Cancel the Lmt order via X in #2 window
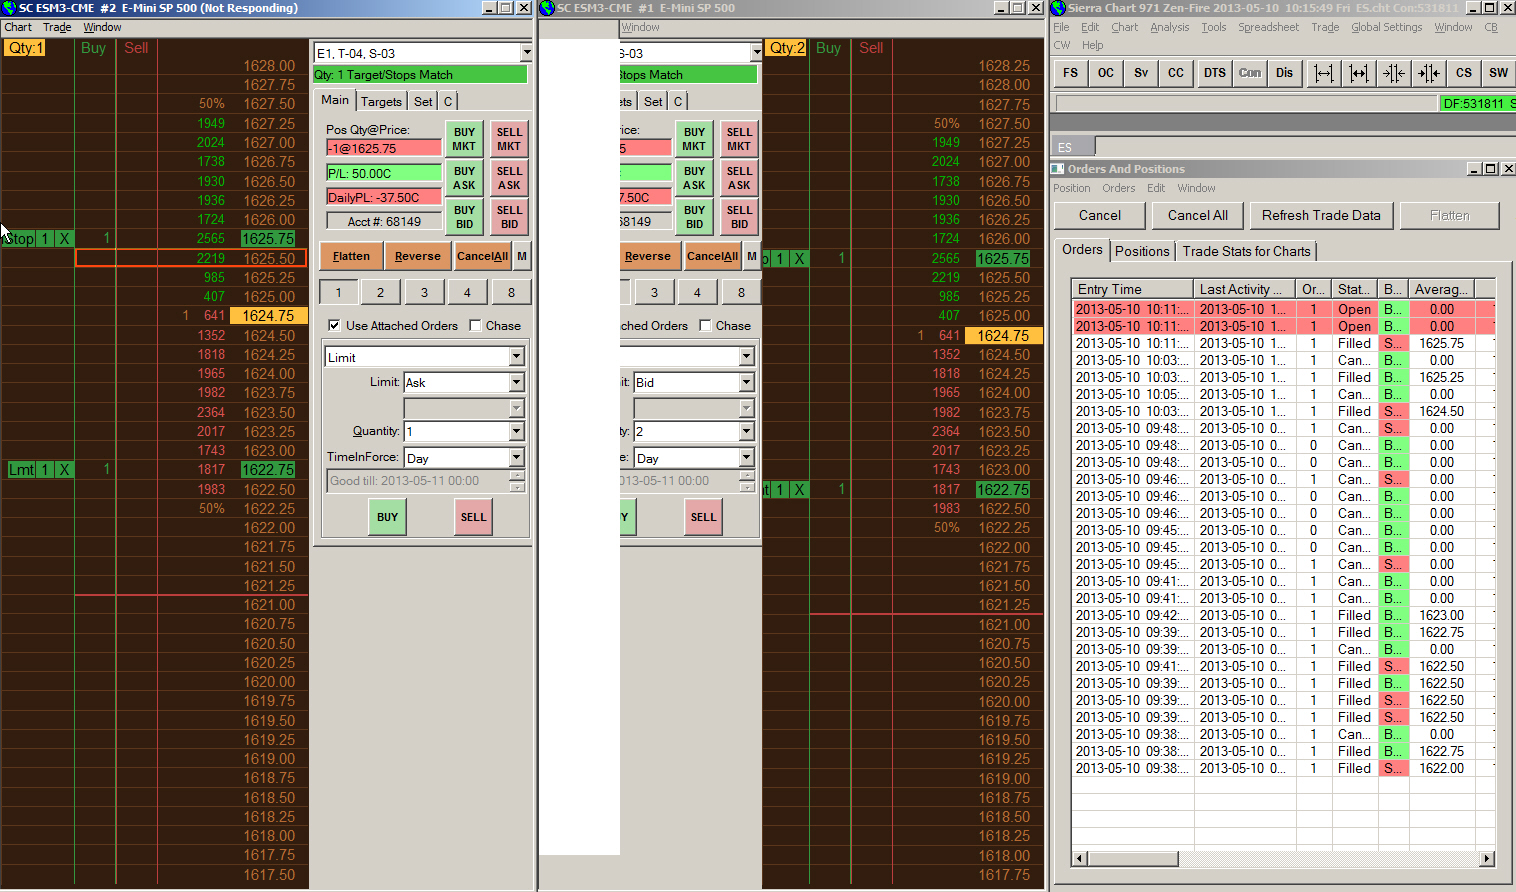Screen dimensions: 1516x892 [x=64, y=470]
